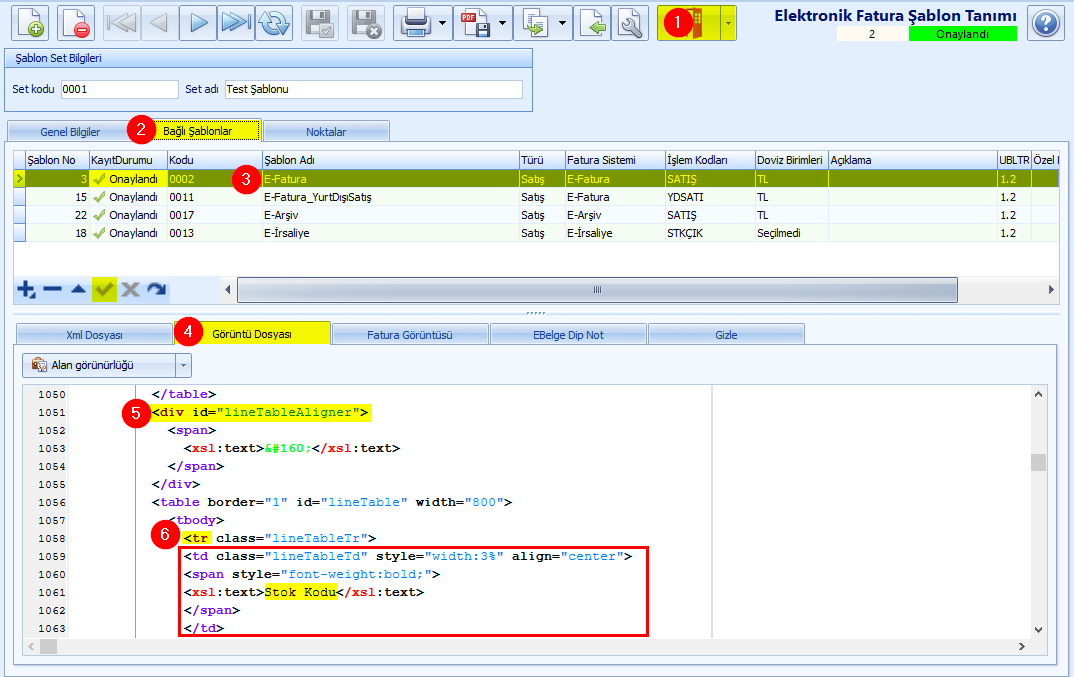This screenshot has width=1074, height=677.
Task: Open the exit button dropdown arrow
Action: click(728, 23)
